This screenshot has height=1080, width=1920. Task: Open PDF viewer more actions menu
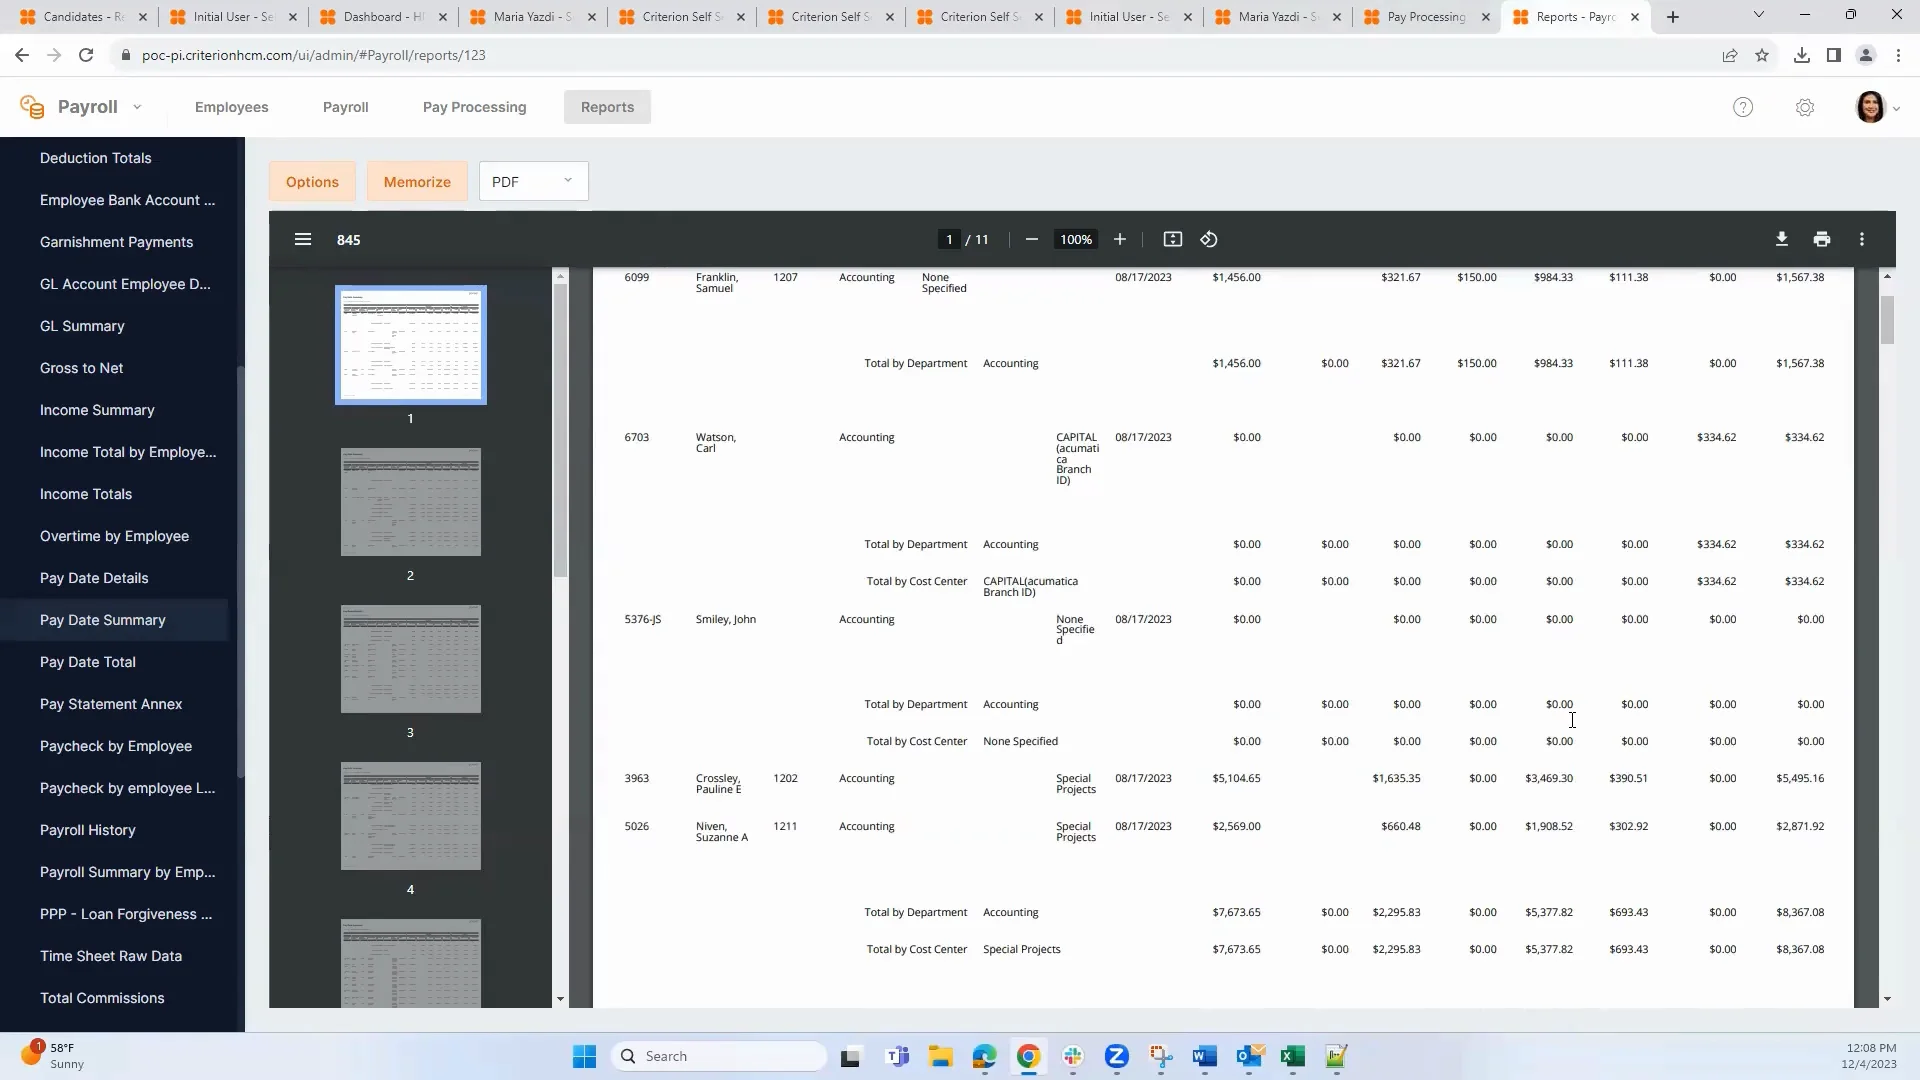pos(1862,239)
